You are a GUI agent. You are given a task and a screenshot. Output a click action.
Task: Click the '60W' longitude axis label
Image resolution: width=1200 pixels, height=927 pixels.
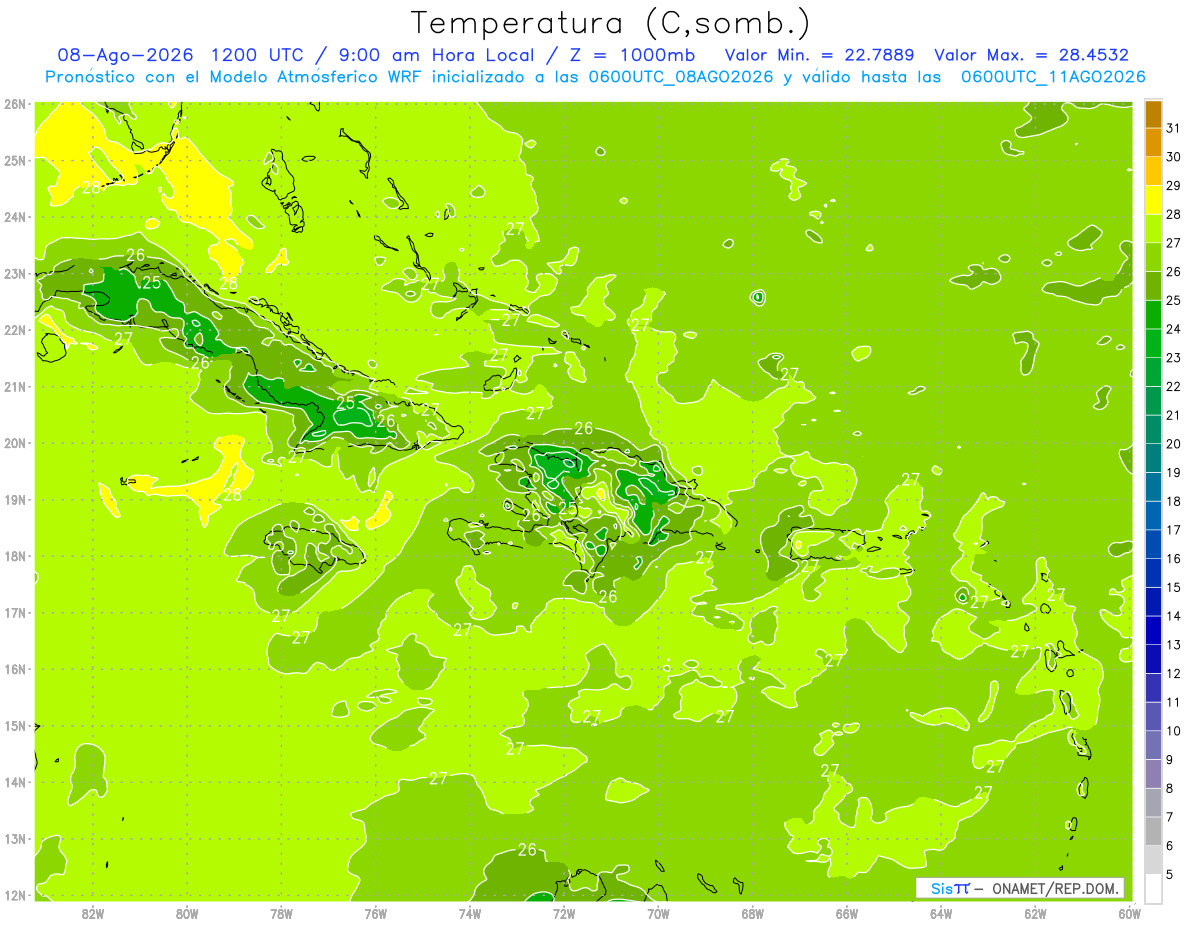(x=1130, y=913)
